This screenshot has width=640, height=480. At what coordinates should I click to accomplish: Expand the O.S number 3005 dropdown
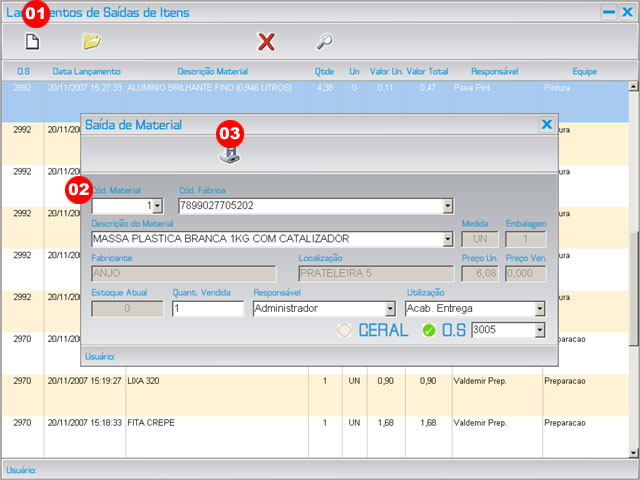(540, 330)
